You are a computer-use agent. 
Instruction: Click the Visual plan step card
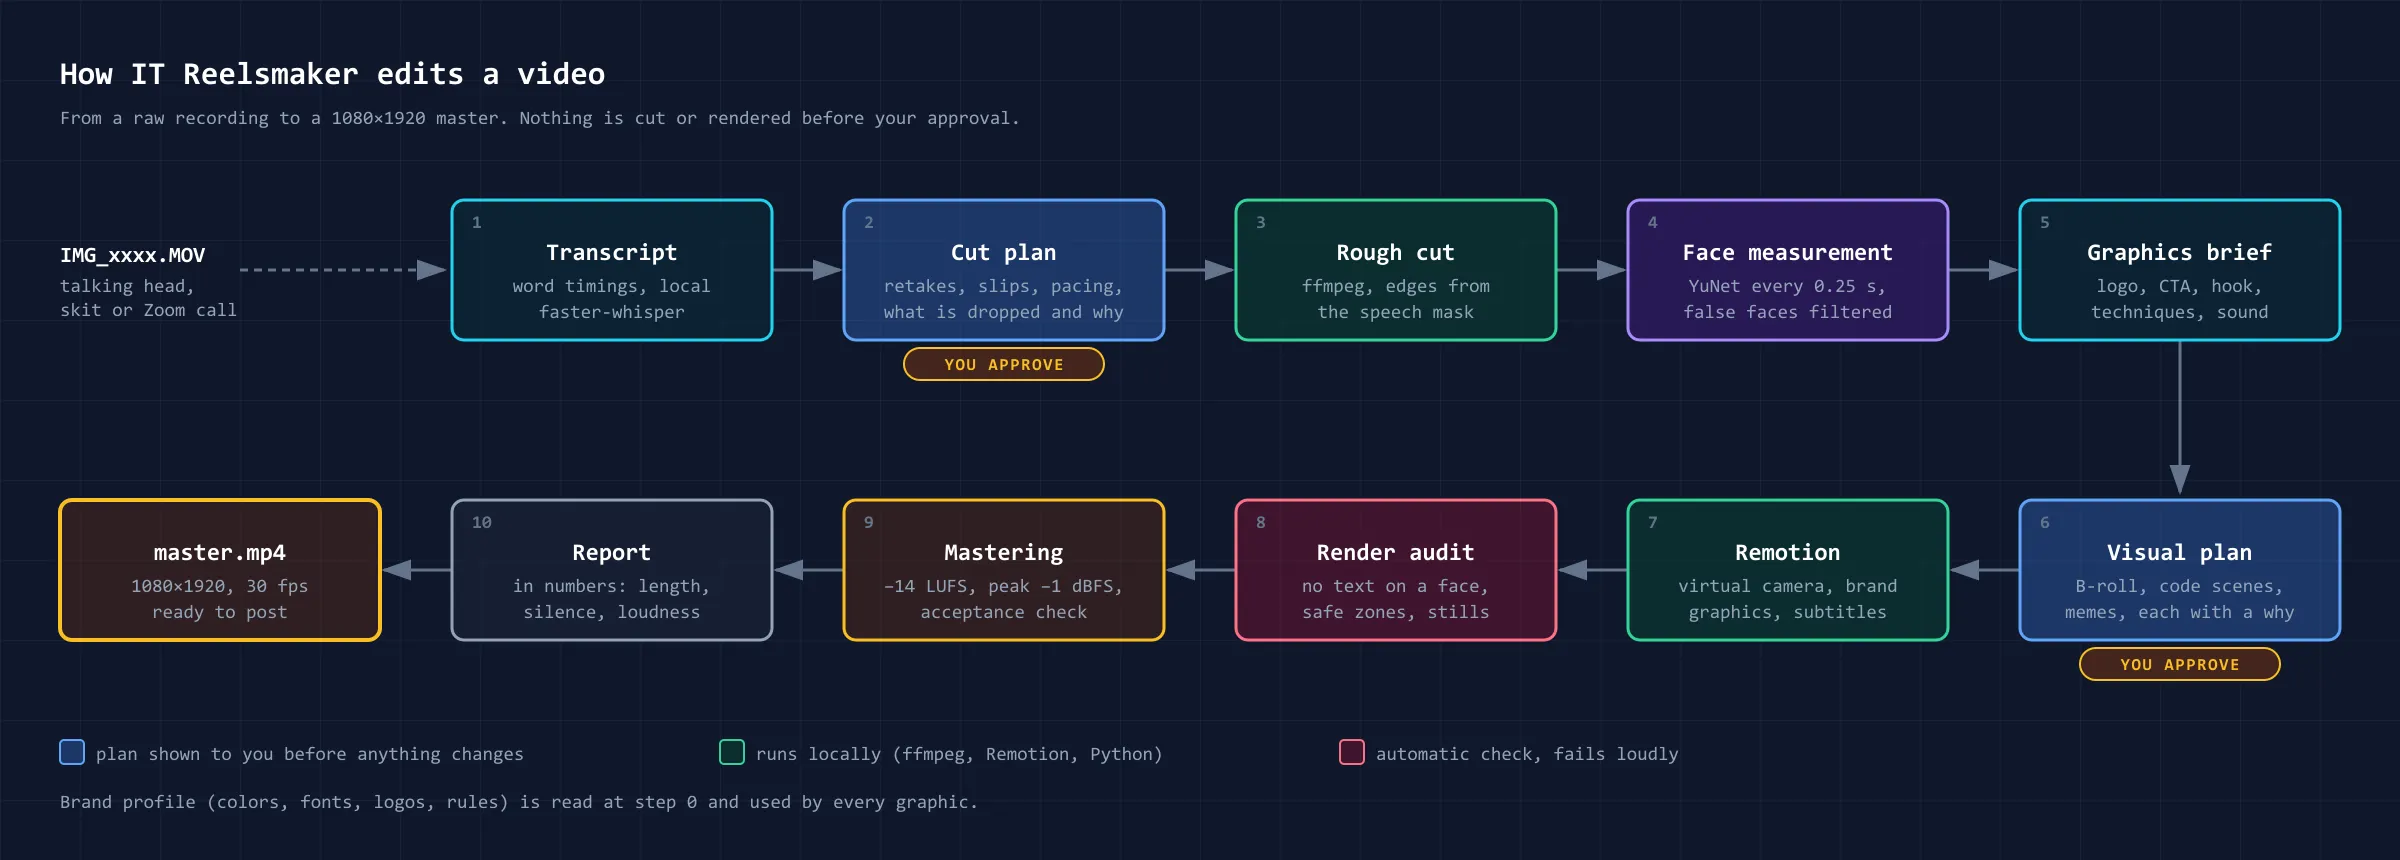pyautogui.click(x=2180, y=570)
